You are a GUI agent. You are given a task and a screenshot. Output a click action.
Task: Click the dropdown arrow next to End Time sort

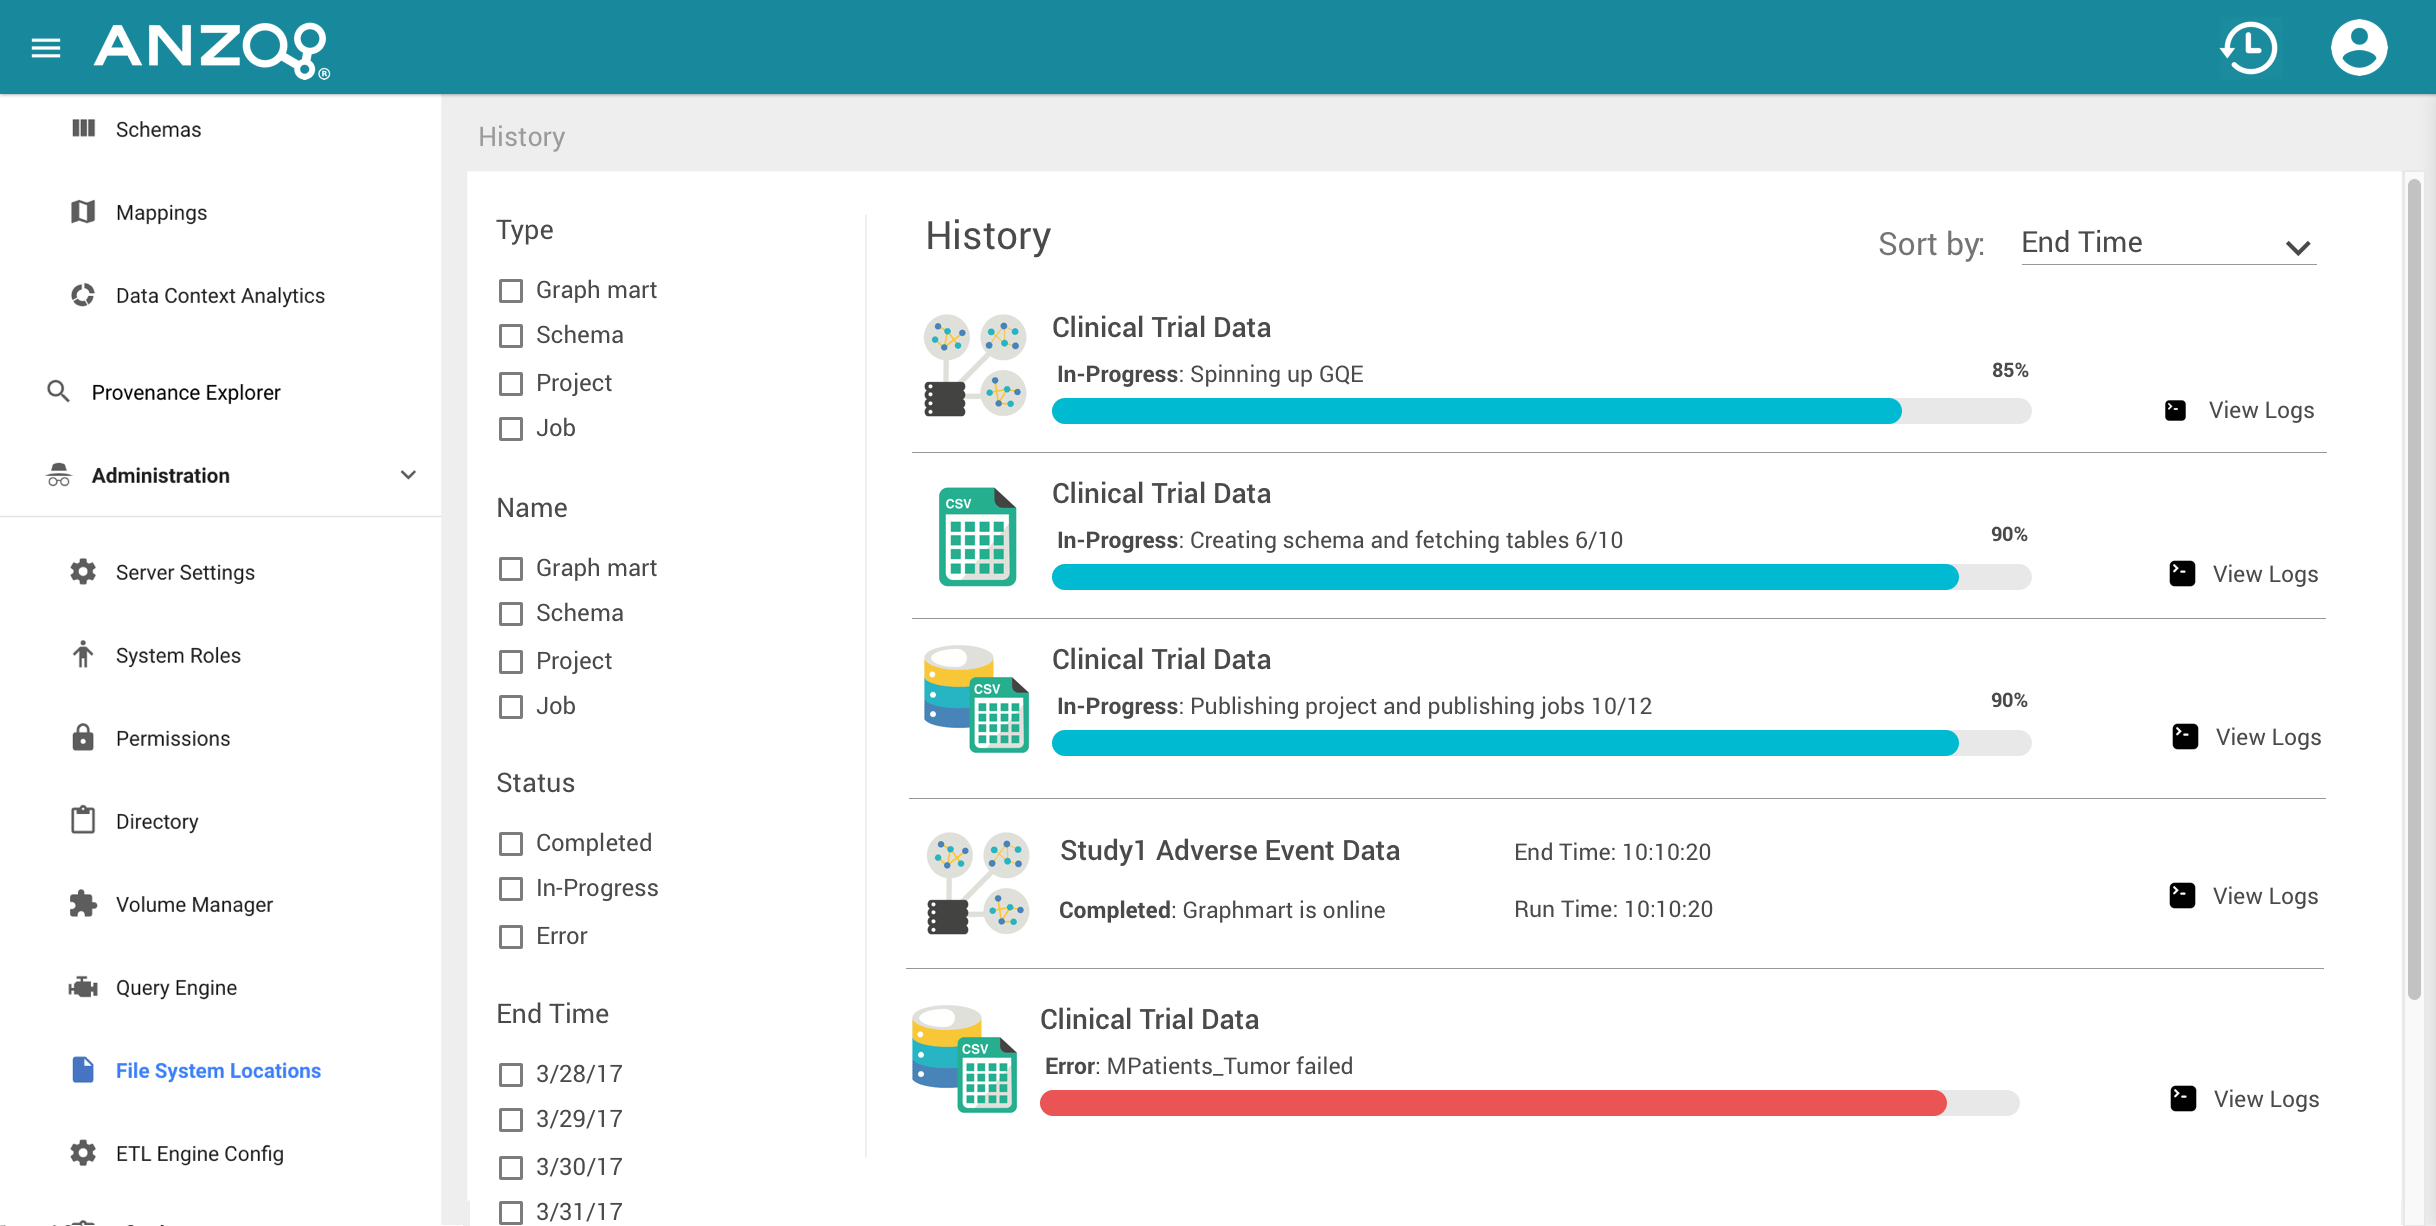click(x=2297, y=247)
